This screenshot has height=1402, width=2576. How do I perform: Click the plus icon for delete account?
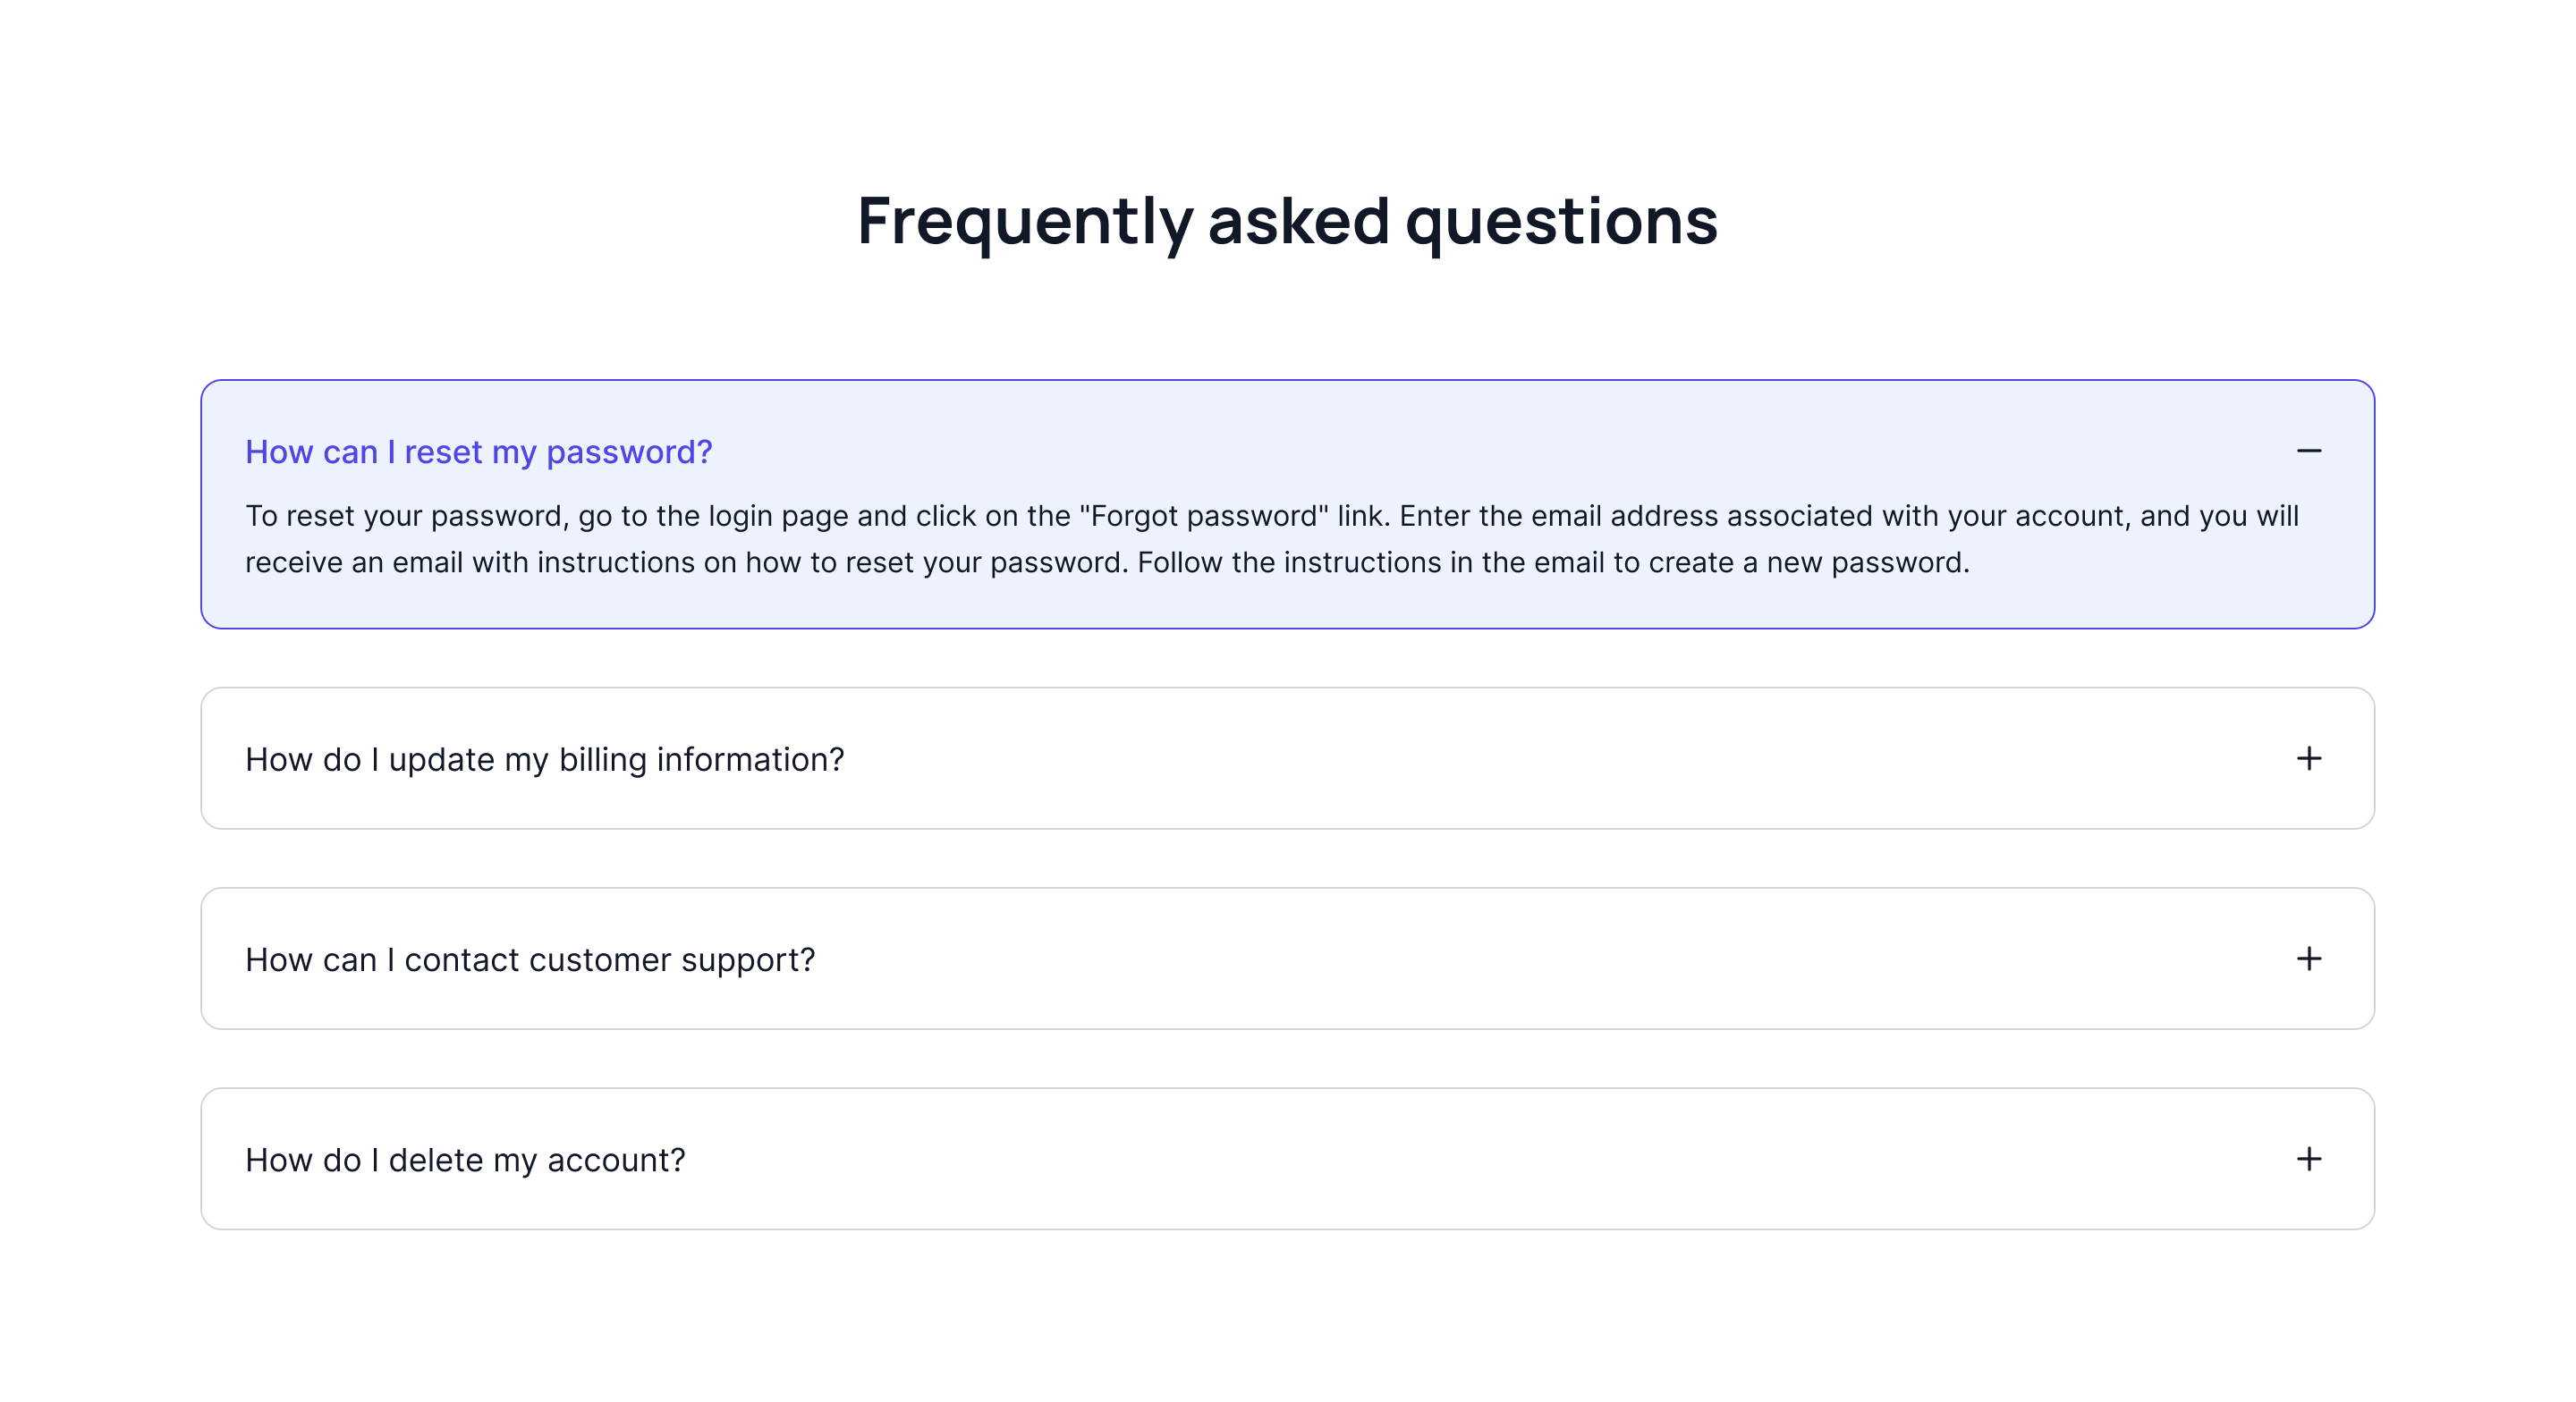[x=2308, y=1159]
